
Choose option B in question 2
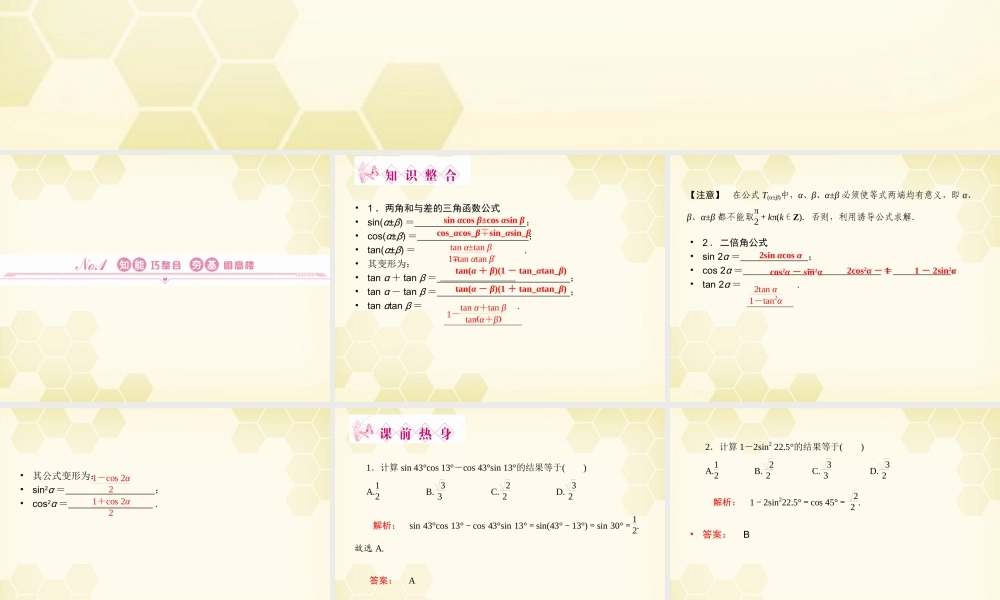click(x=764, y=471)
